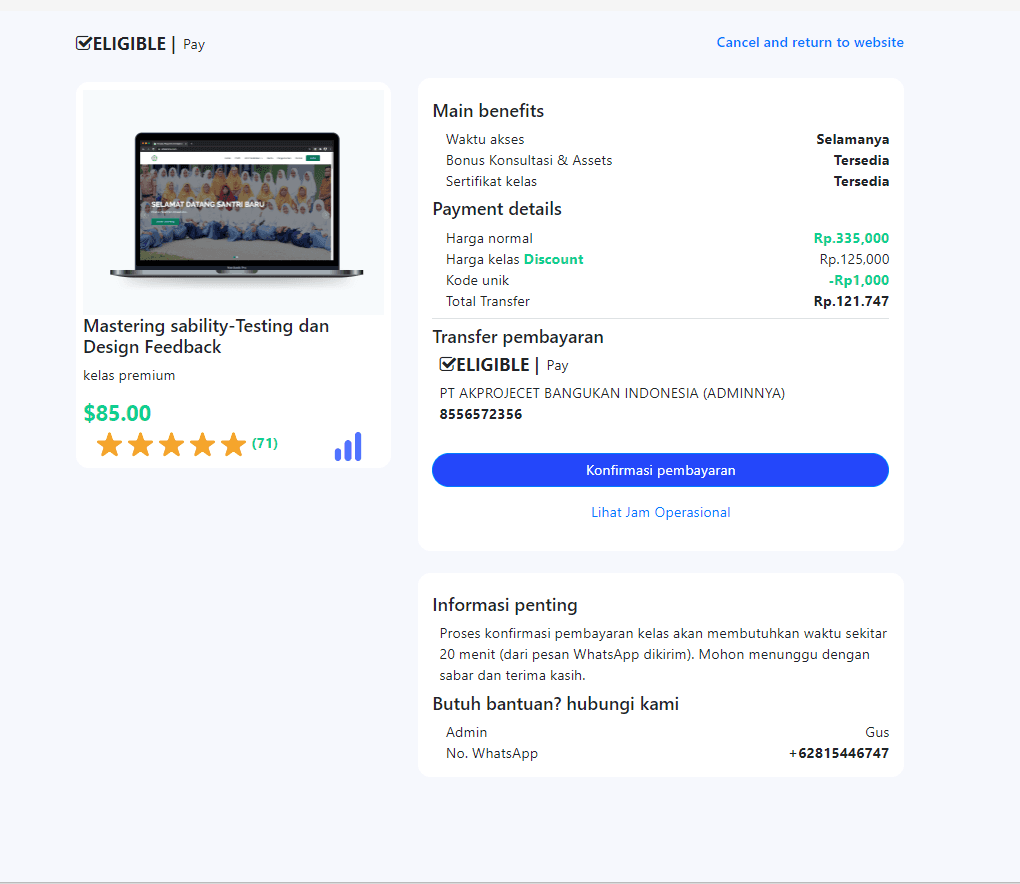Open the Lihat Jam Operasional link
The height and width of the screenshot is (884, 1020).
(660, 512)
